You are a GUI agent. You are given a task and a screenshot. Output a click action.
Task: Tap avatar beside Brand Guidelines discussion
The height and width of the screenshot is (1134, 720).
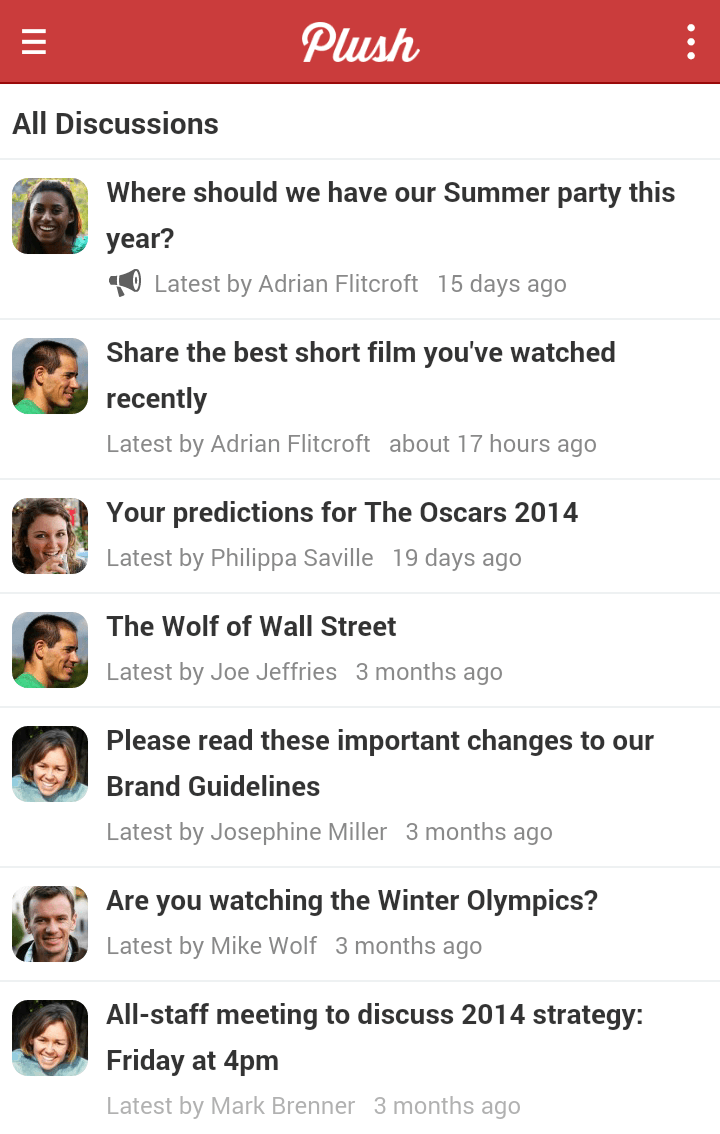(50, 764)
